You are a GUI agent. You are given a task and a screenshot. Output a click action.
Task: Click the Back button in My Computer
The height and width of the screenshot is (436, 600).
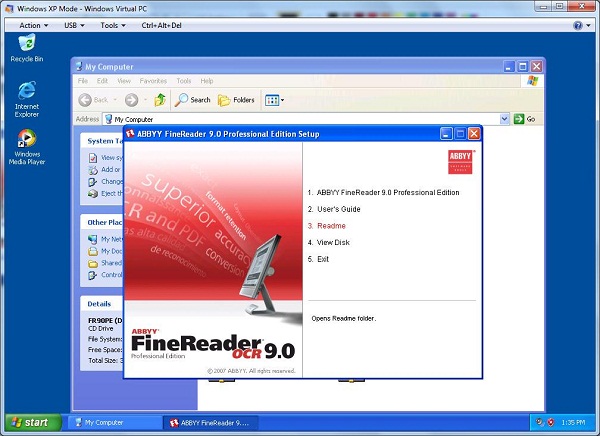[x=93, y=100]
